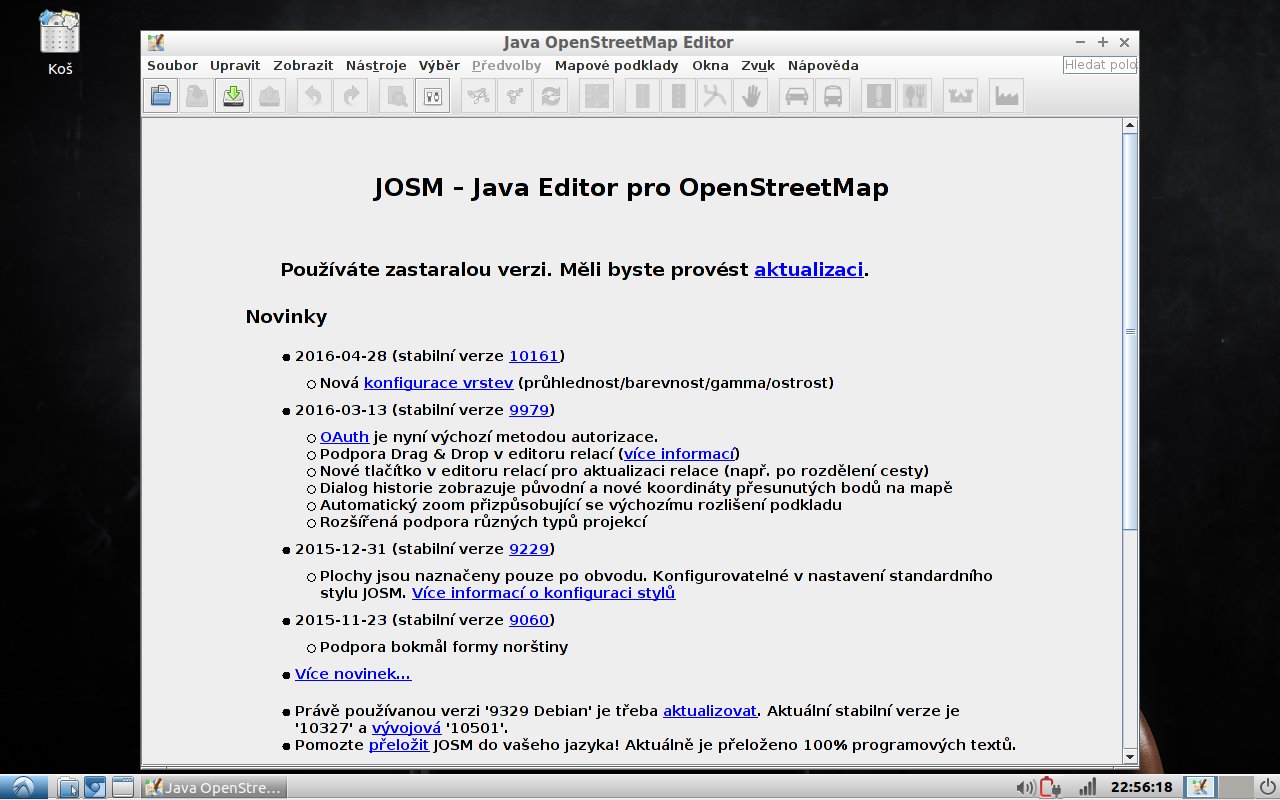Open the OAuth link
Viewport: 1280px width, 800px height.
pos(344,436)
